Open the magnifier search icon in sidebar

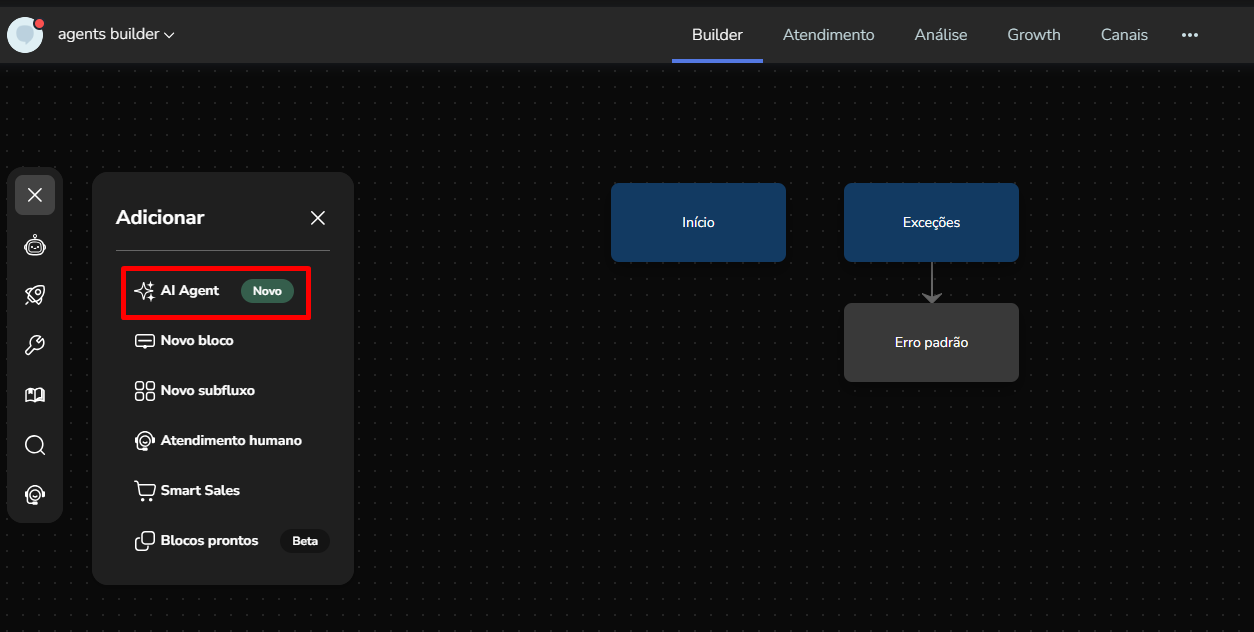tap(35, 445)
